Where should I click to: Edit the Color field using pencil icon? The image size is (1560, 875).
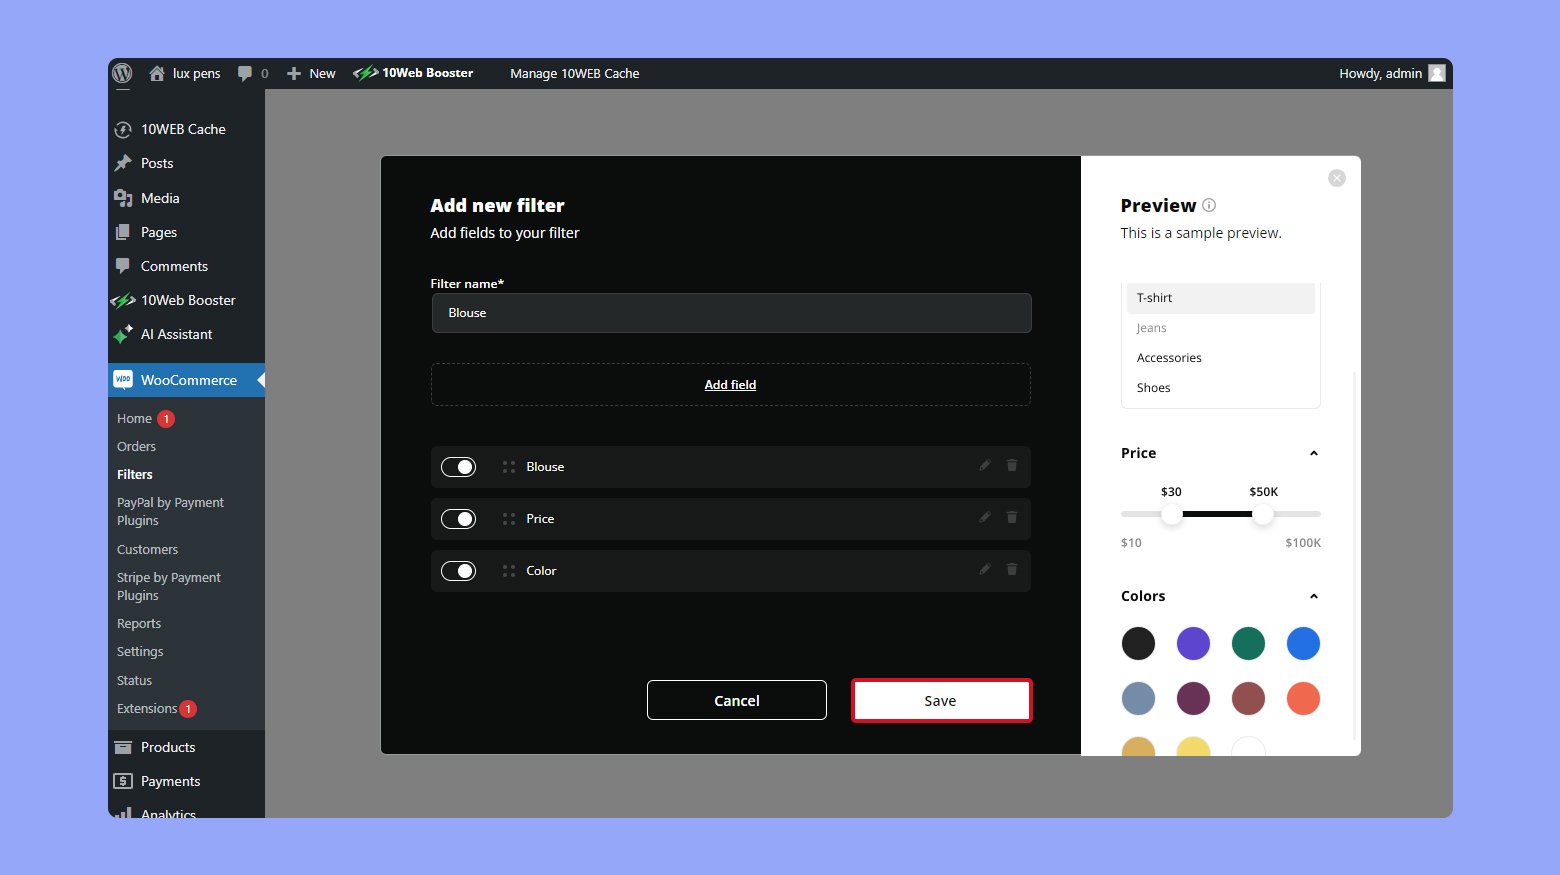point(985,569)
